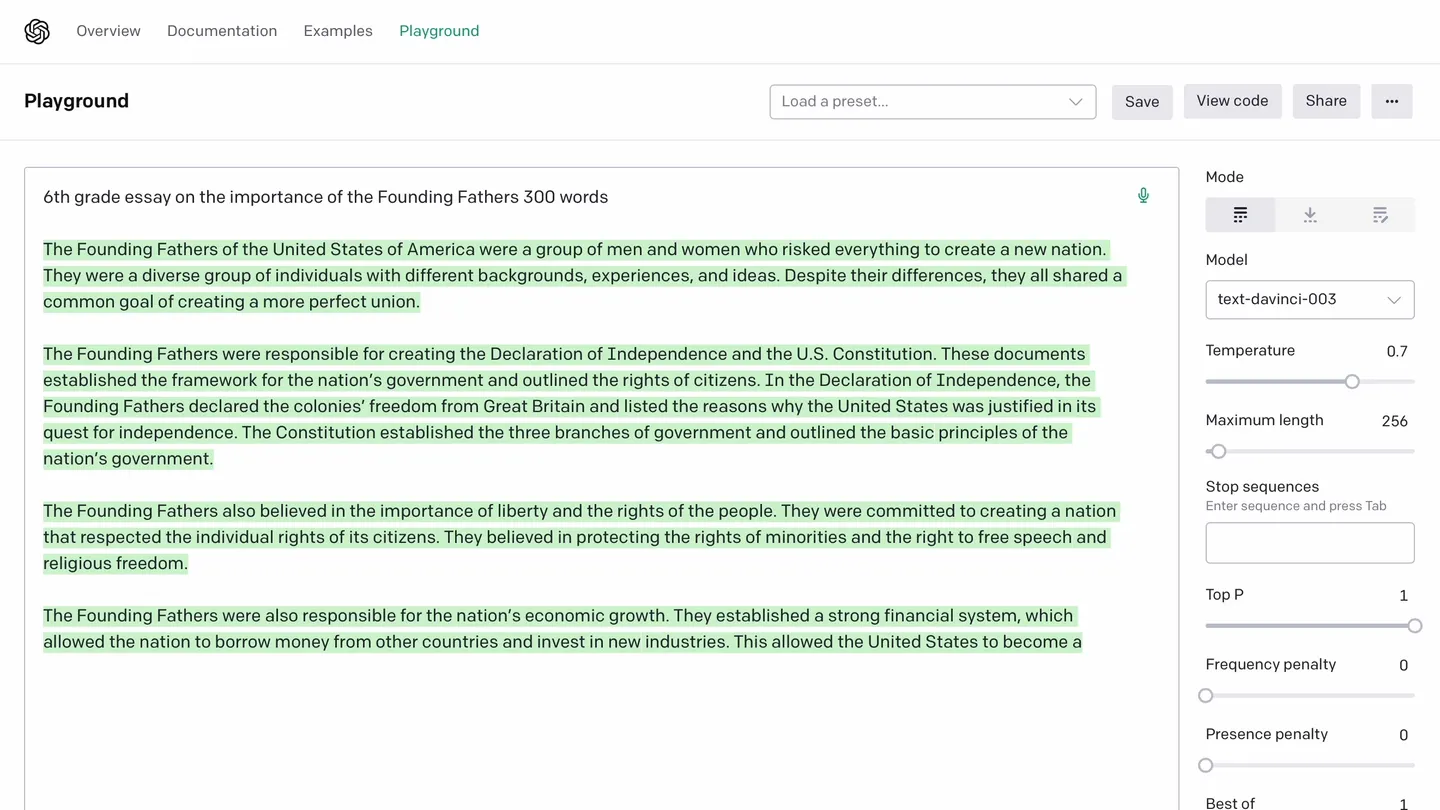Click the prompt line '6th grade essay...'
1440x810 pixels.
point(326,197)
